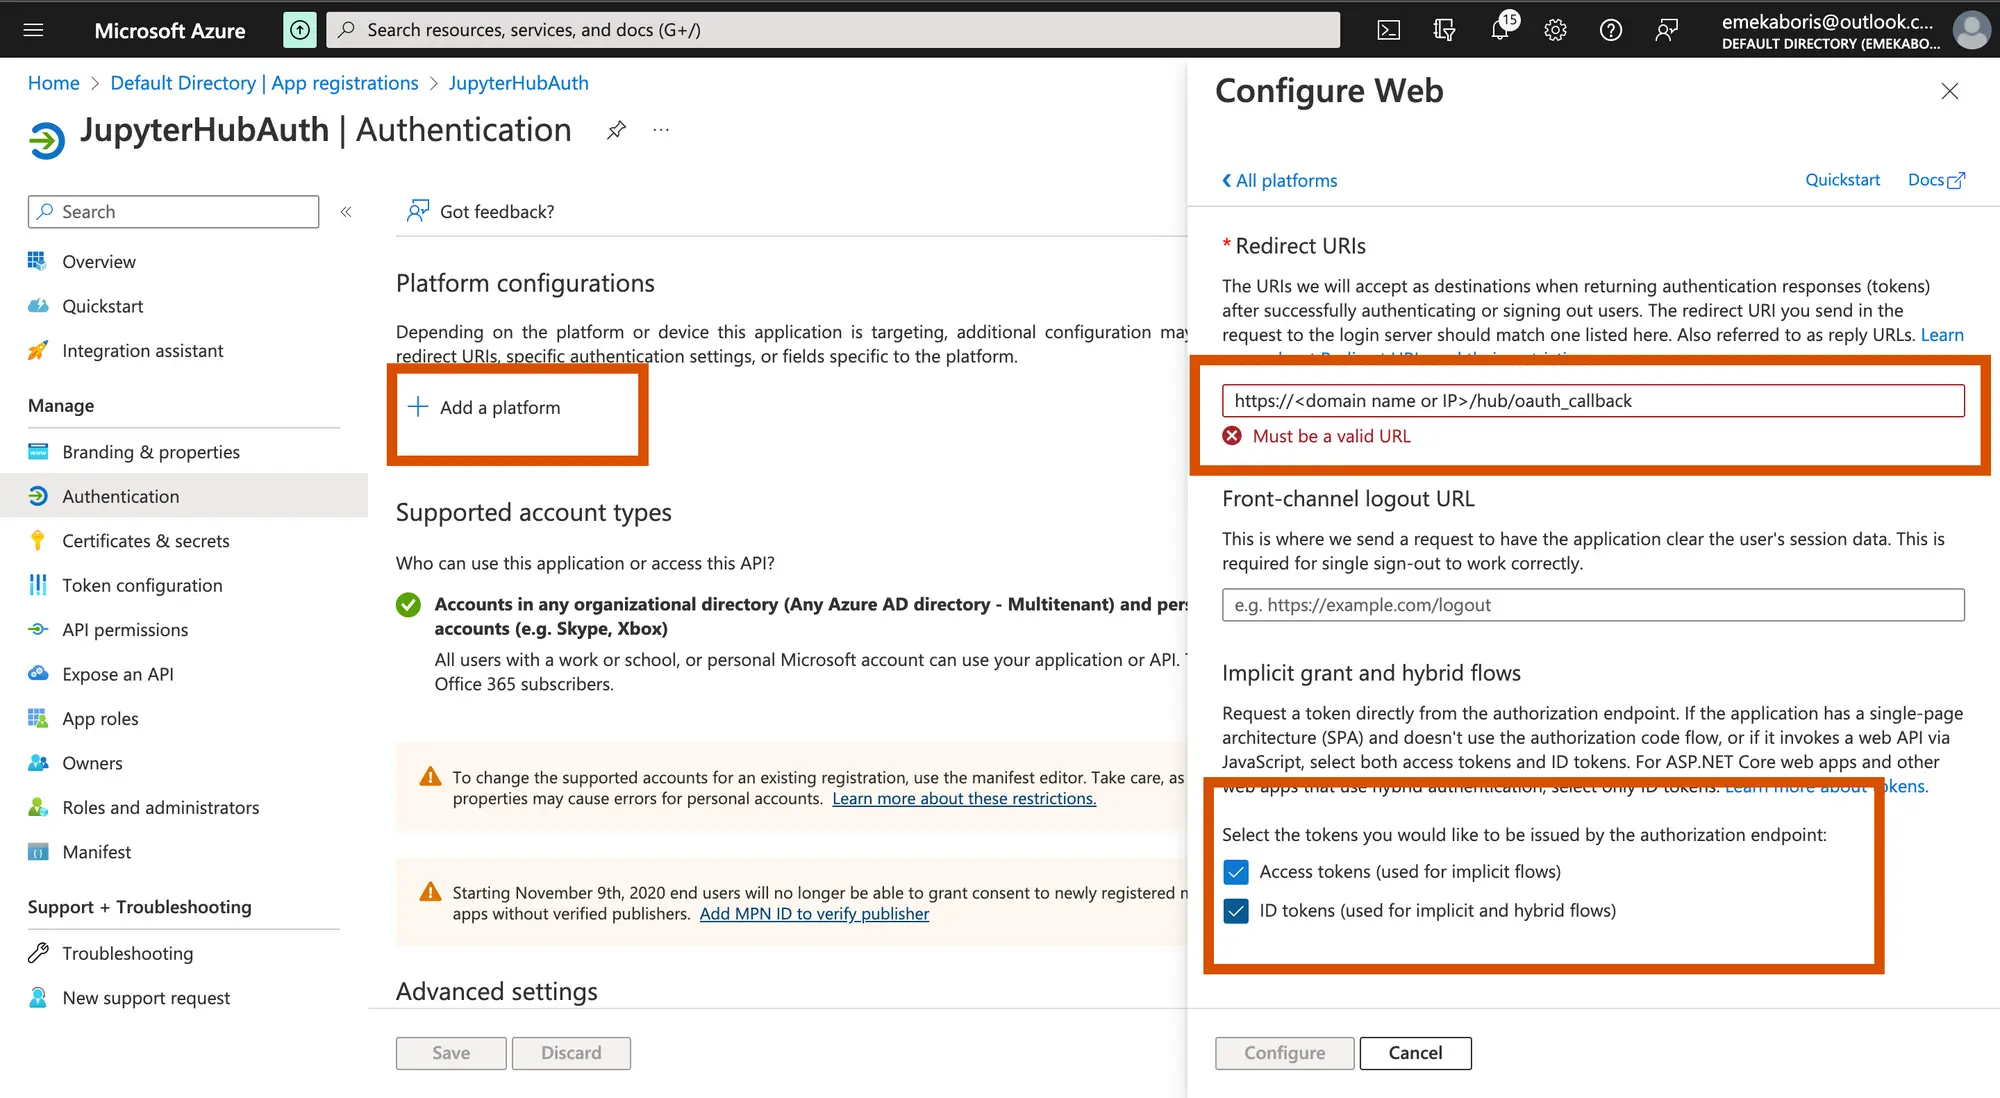This screenshot has width=2000, height=1098.
Task: Go back to All platforms
Action: (x=1279, y=180)
